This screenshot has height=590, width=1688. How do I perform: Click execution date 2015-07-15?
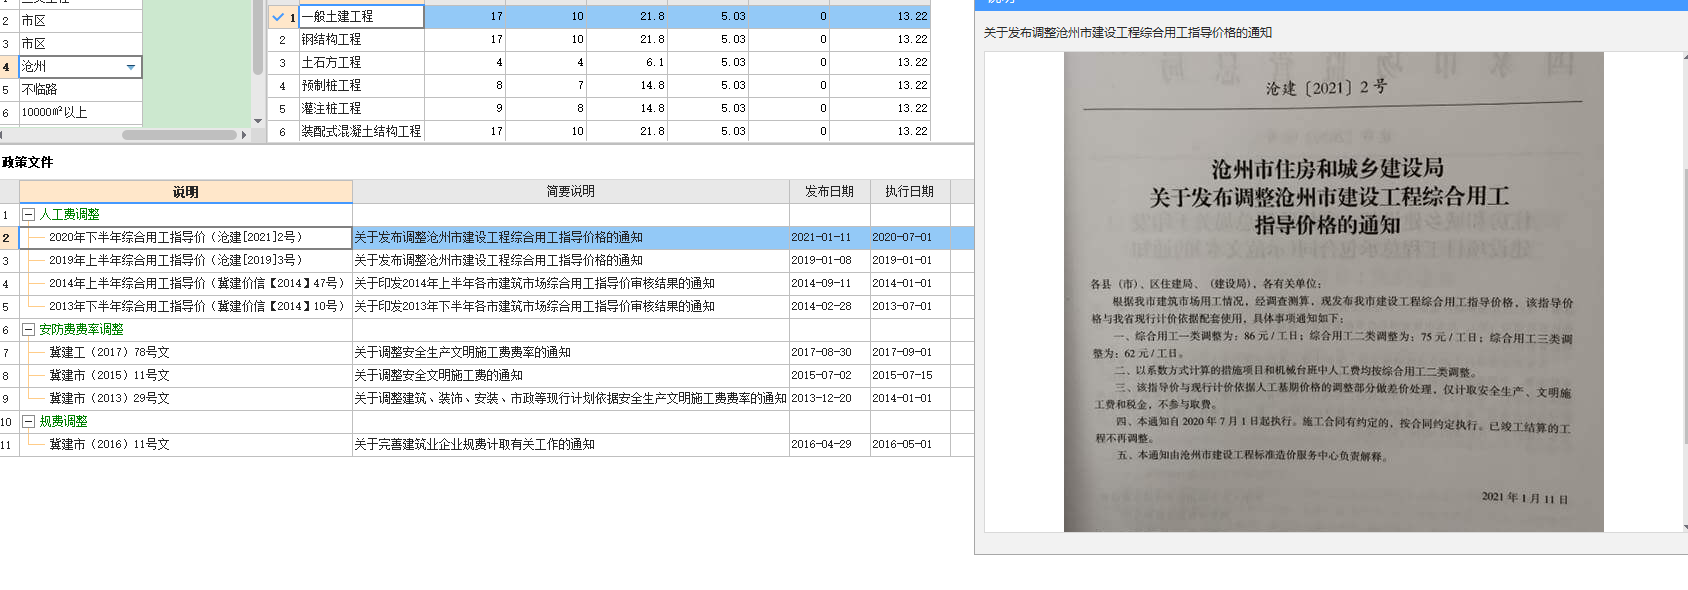click(x=902, y=375)
